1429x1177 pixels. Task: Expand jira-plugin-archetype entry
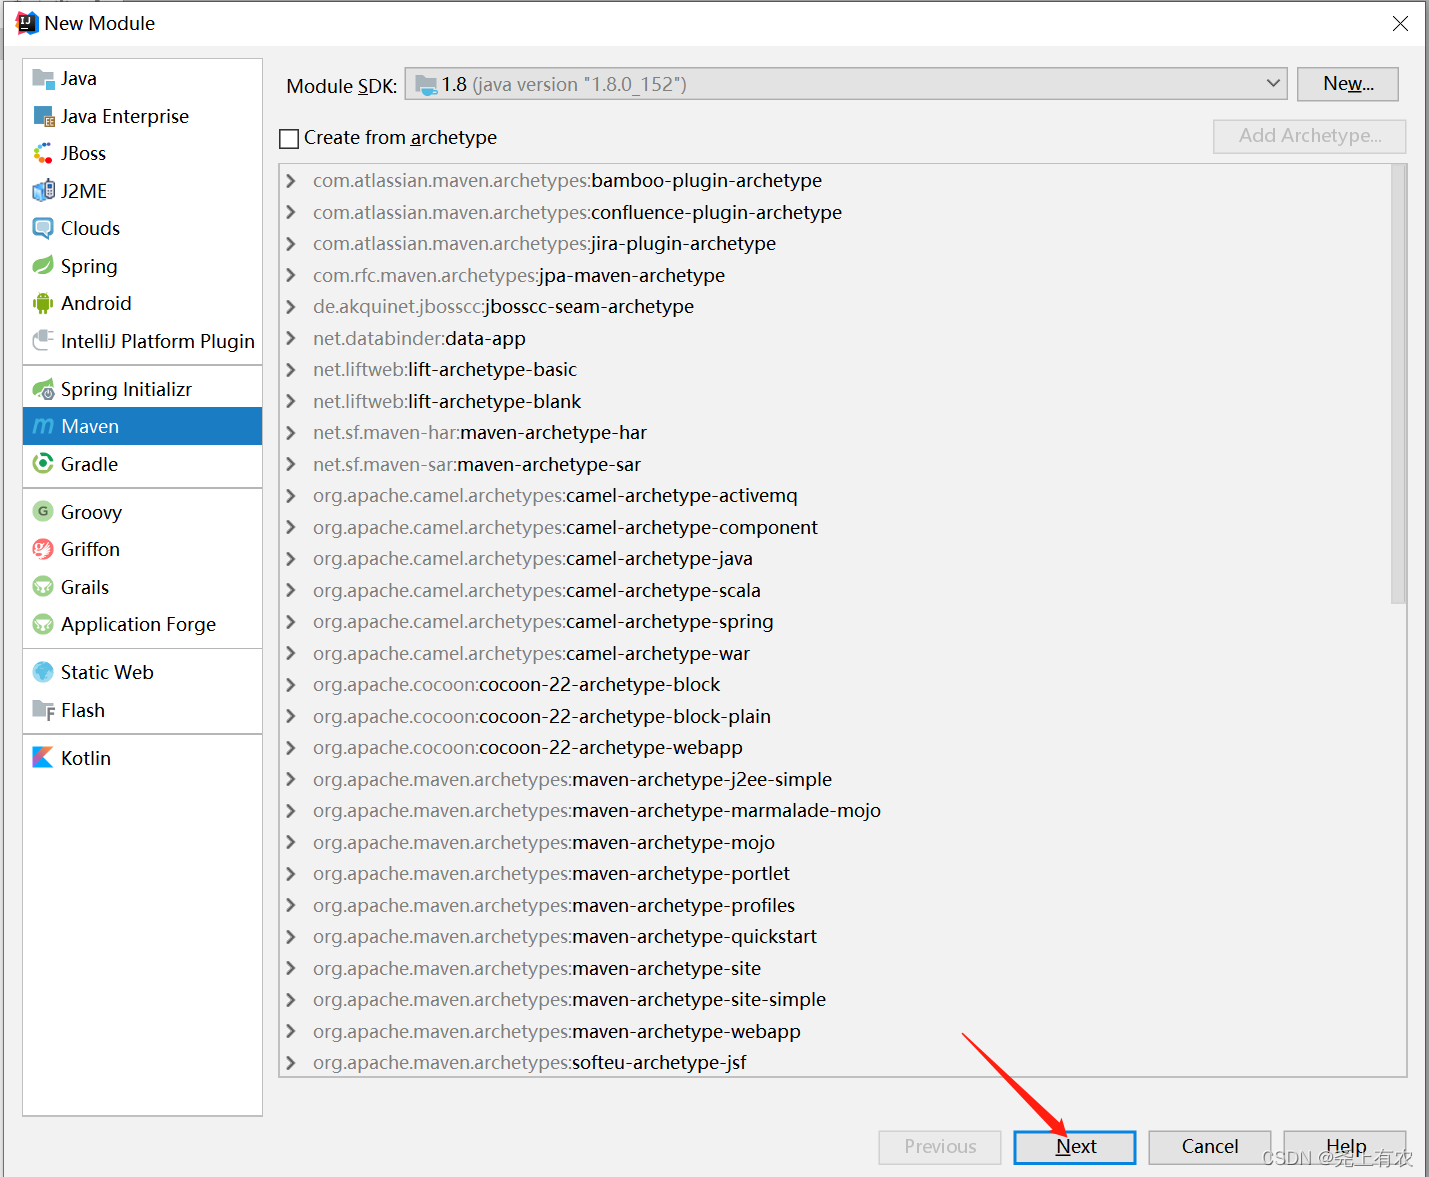tap(291, 244)
